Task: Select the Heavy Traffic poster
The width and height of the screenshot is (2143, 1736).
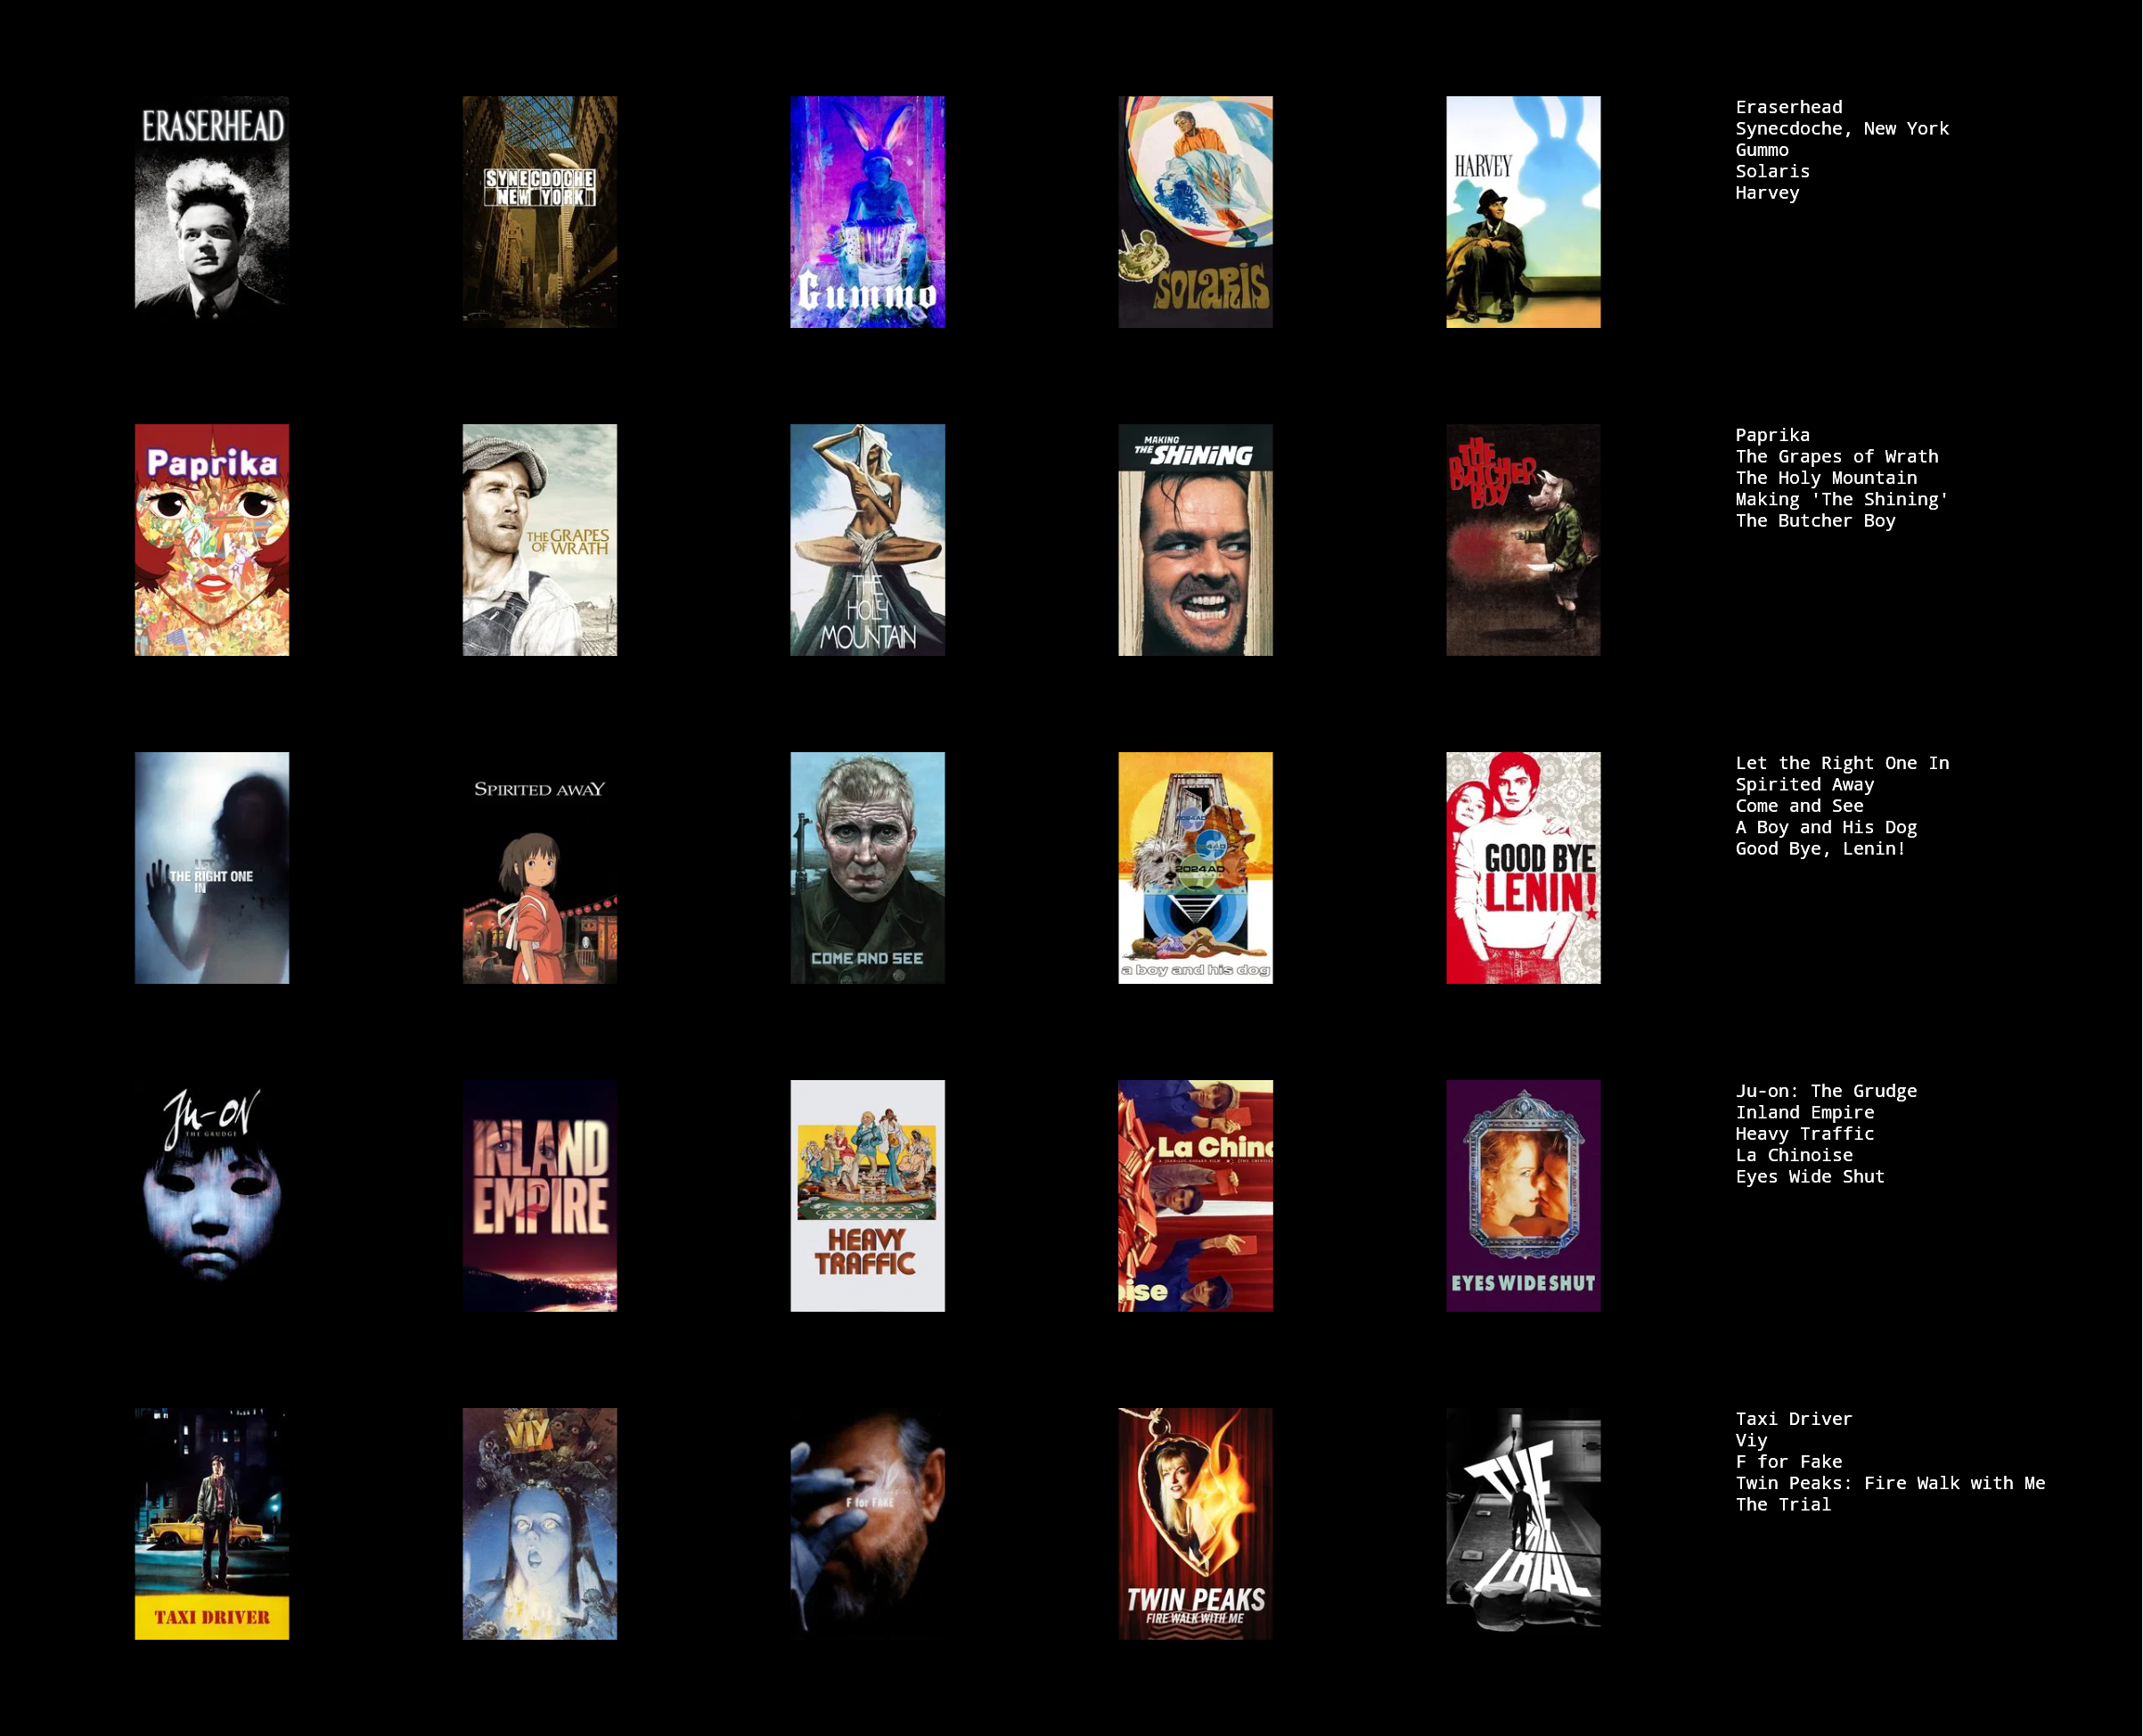Action: tap(868, 1196)
